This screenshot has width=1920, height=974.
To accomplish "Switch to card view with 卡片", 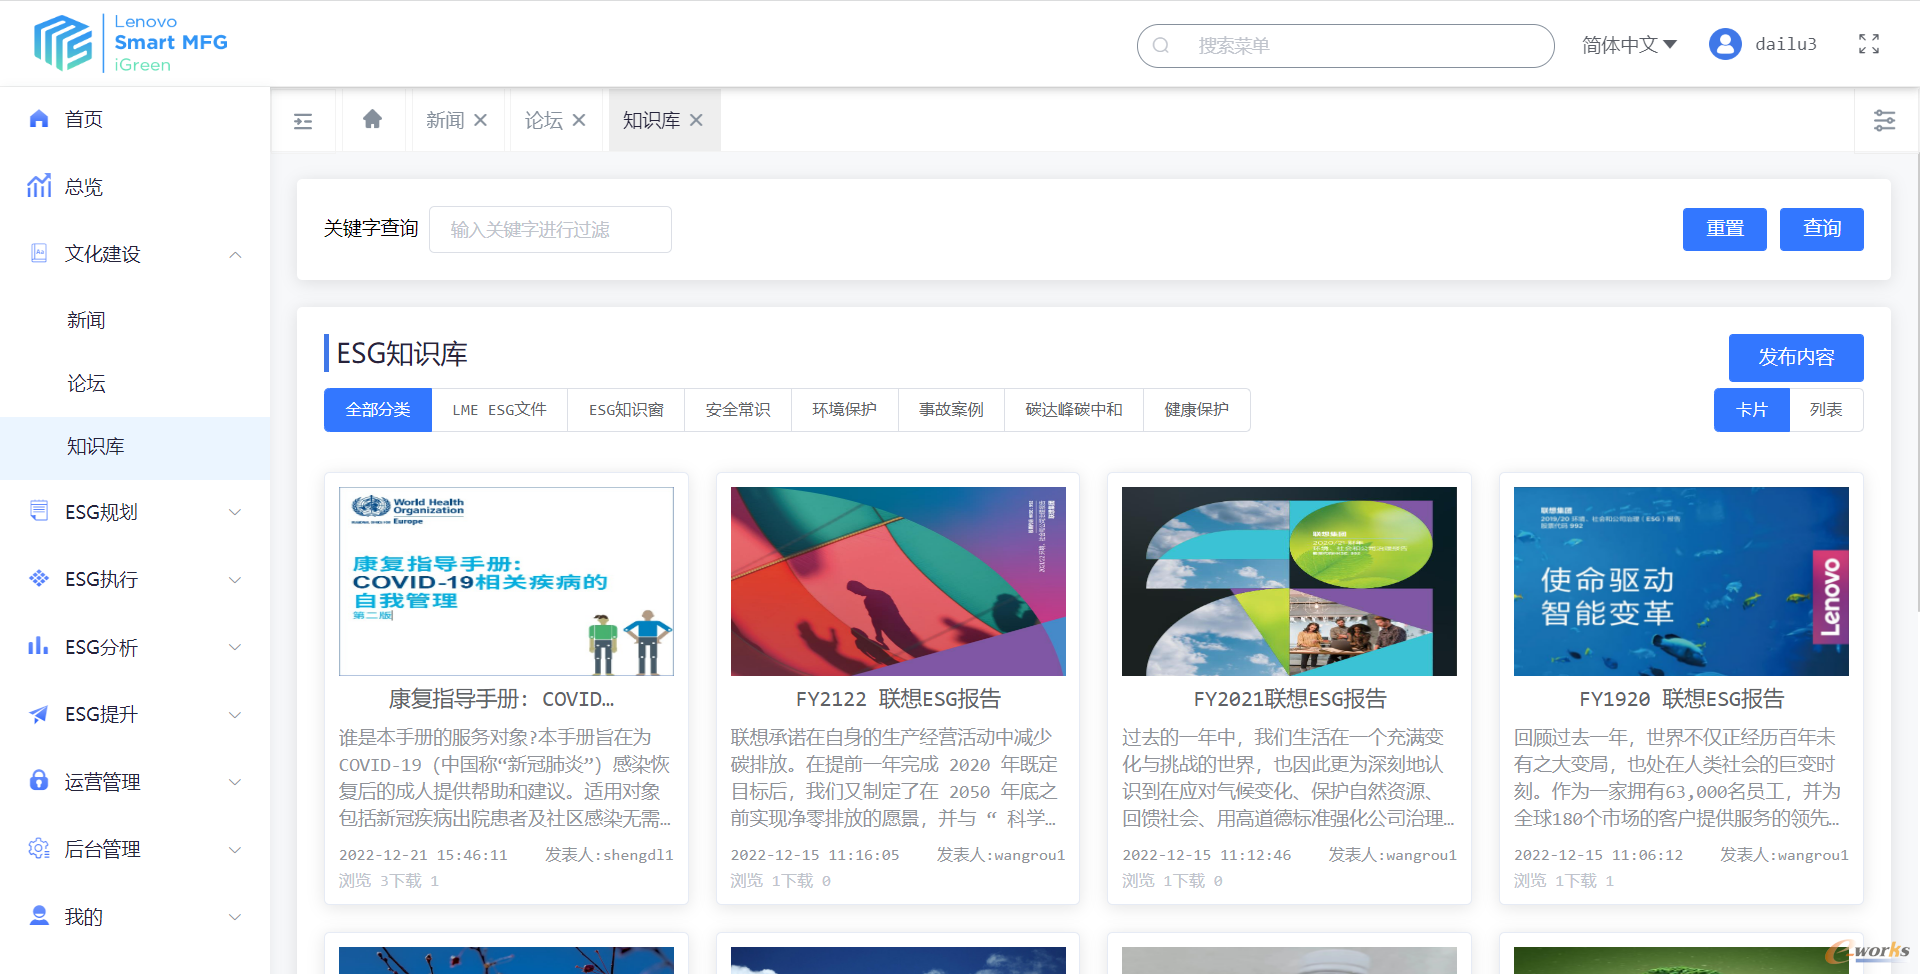I will 1752,410.
